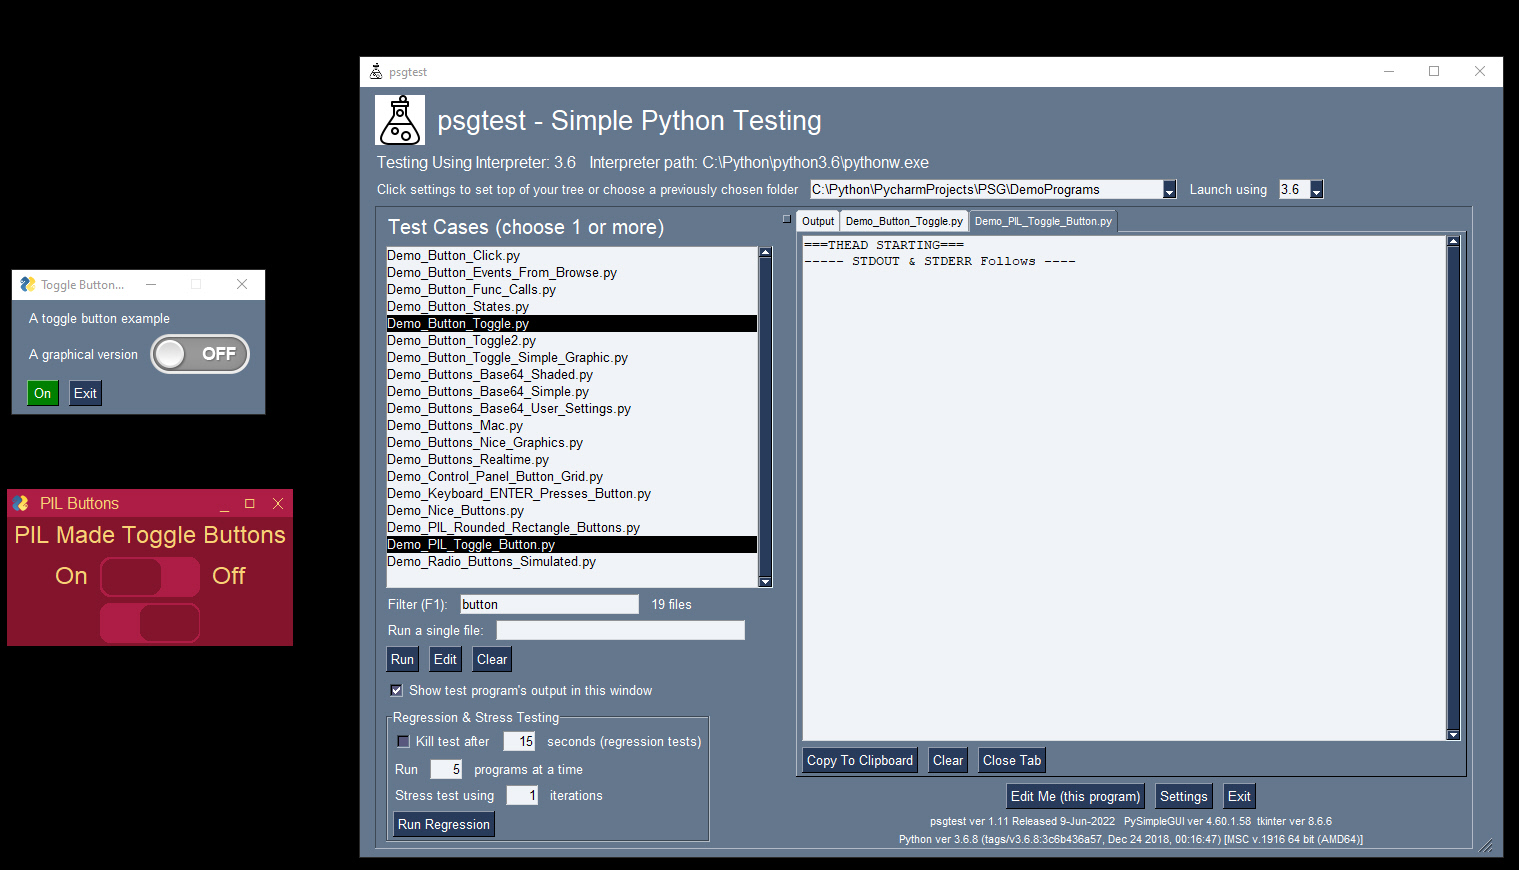Open the previously chosen folder dropdown

1169,190
